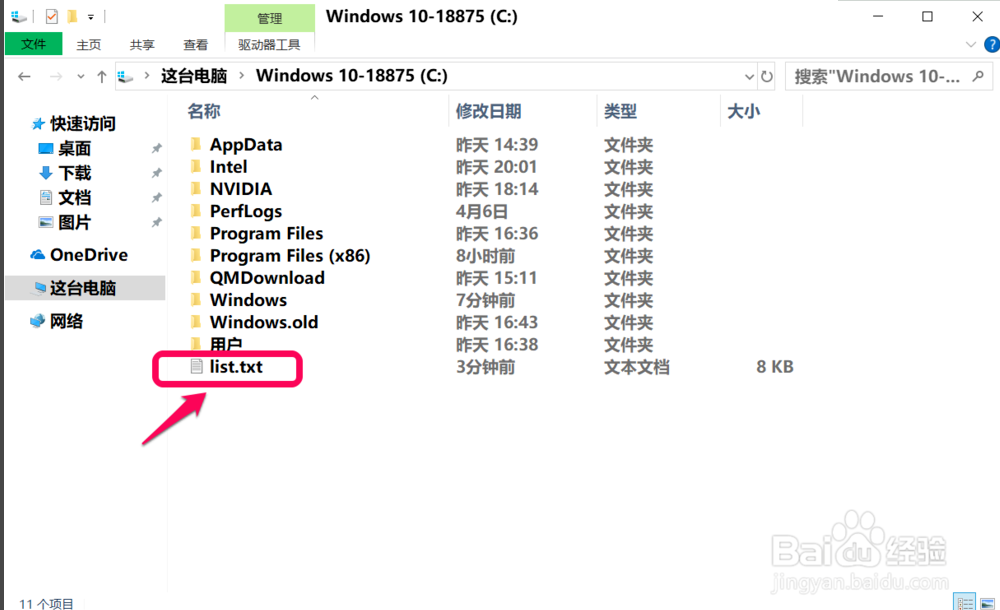Image resolution: width=1000 pixels, height=610 pixels.
Task: Open 文档 in the navigation pane
Action: [75, 197]
